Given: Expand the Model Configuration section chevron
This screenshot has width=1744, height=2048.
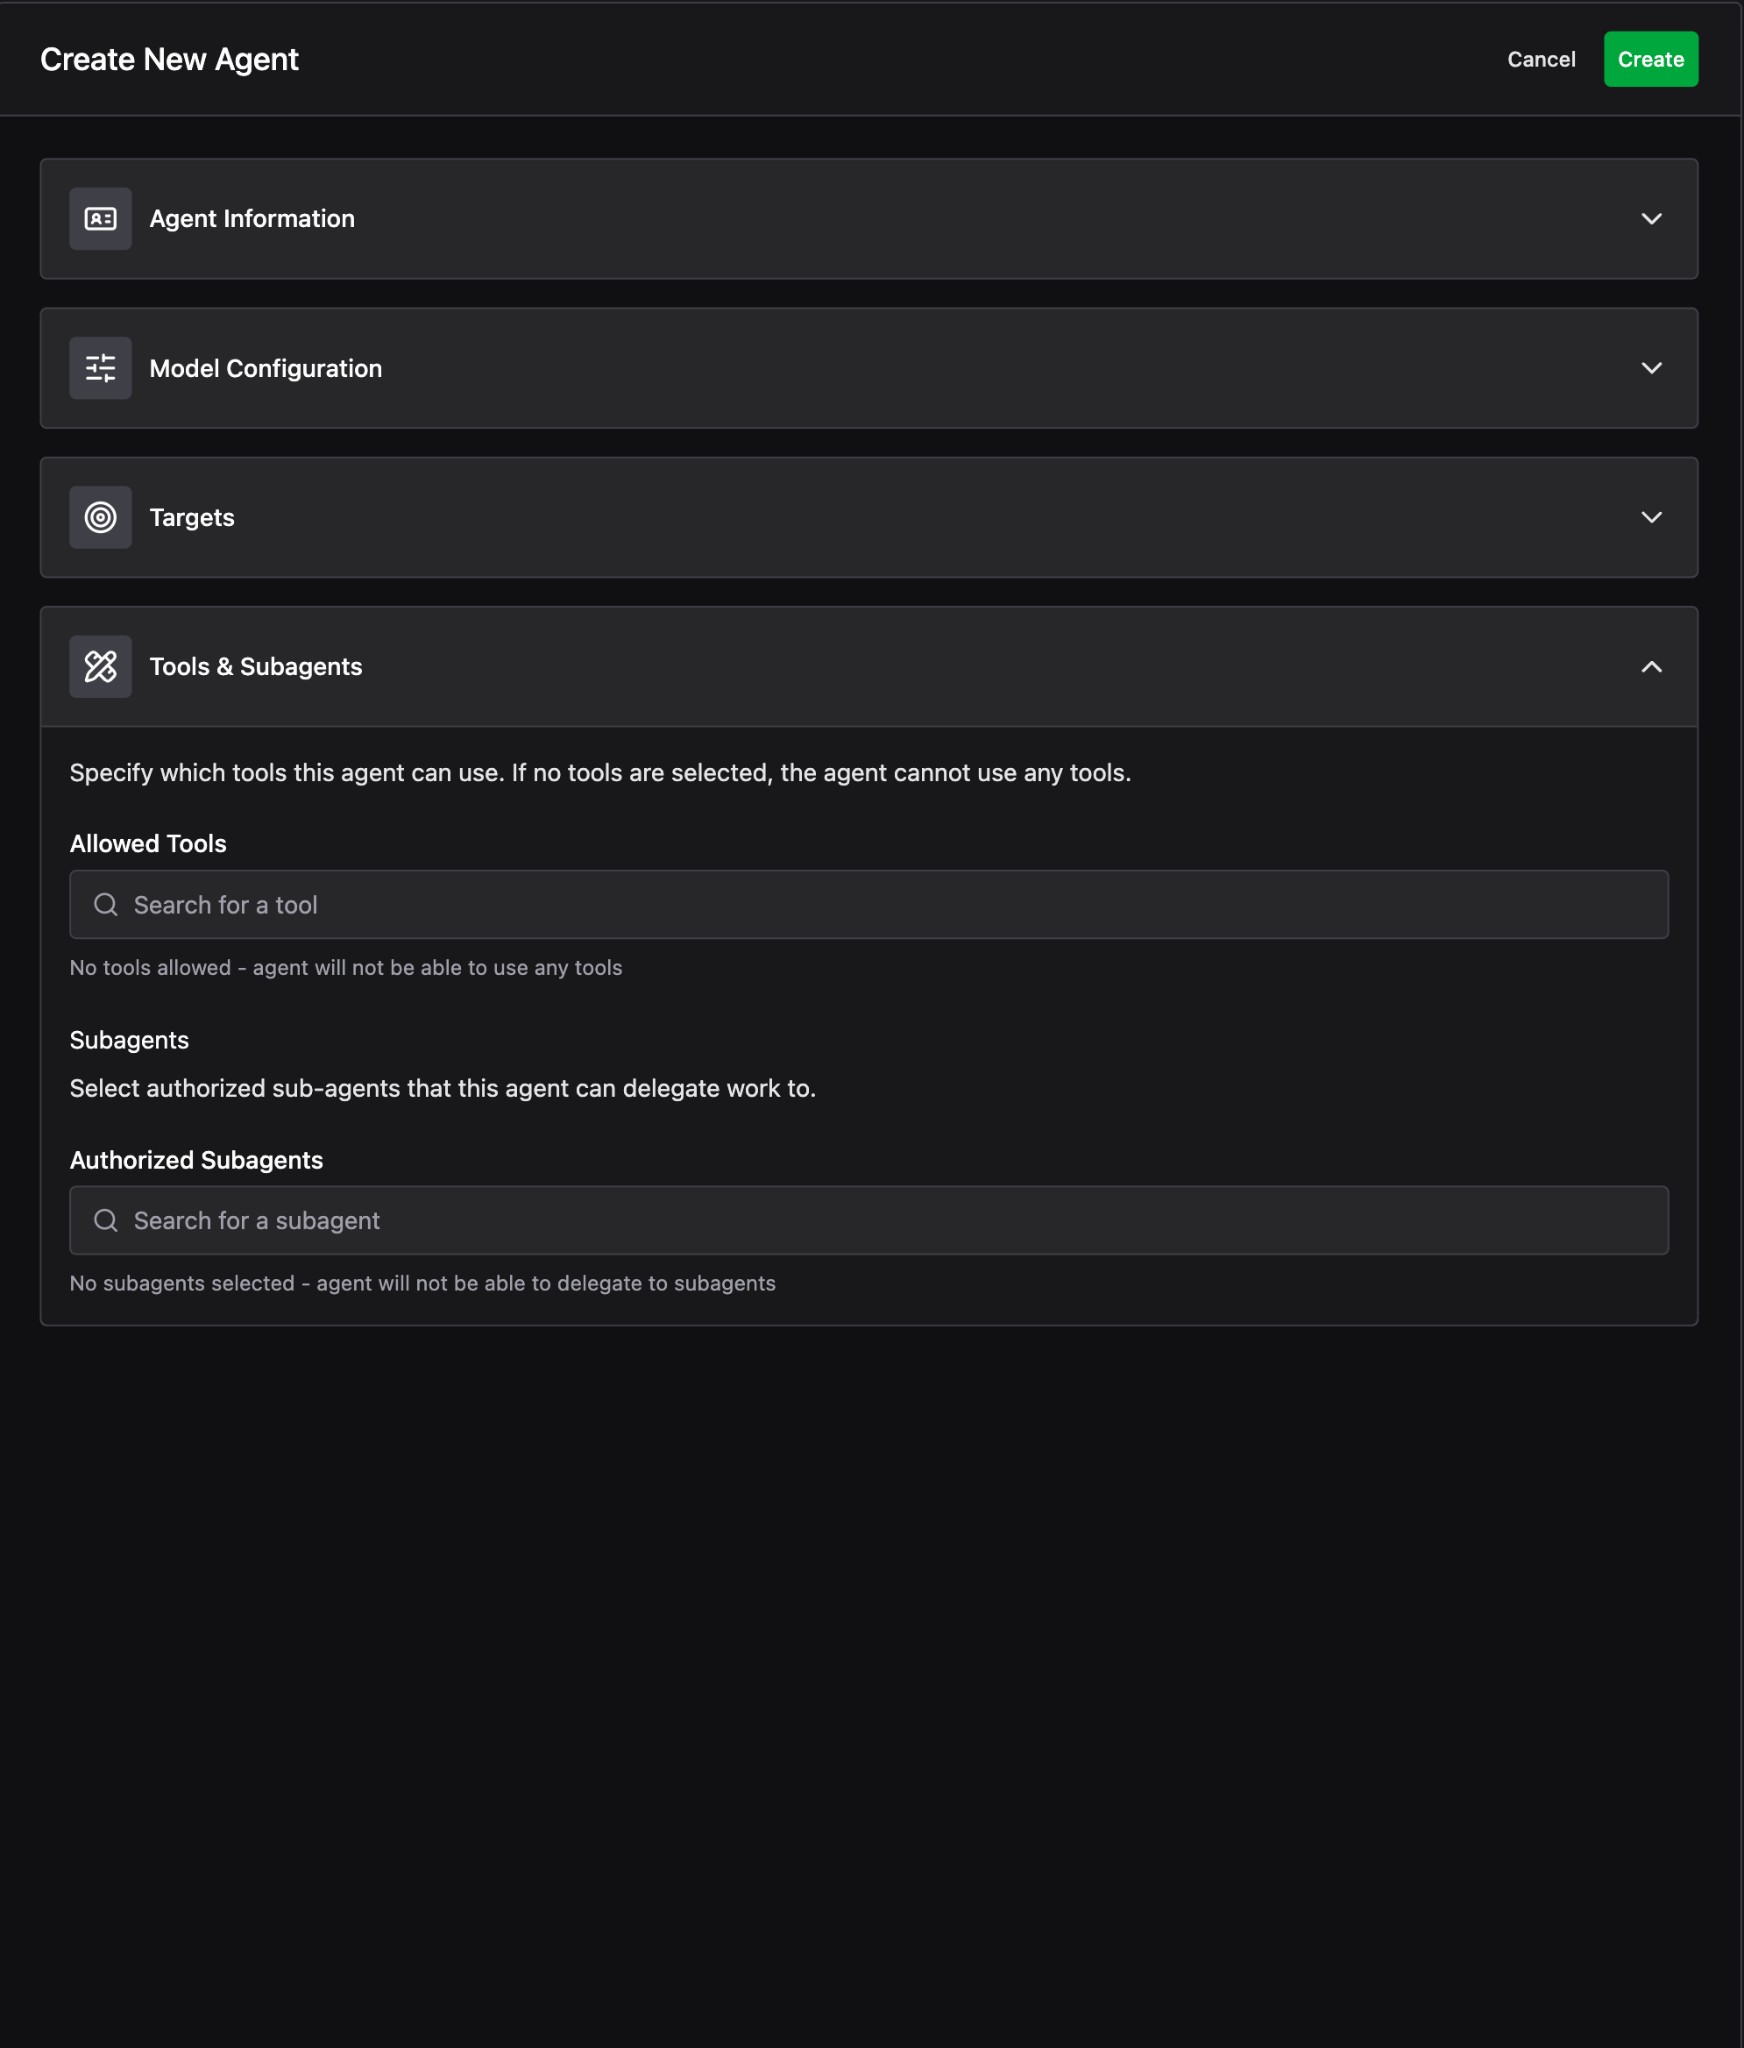Looking at the screenshot, I should click(1651, 368).
